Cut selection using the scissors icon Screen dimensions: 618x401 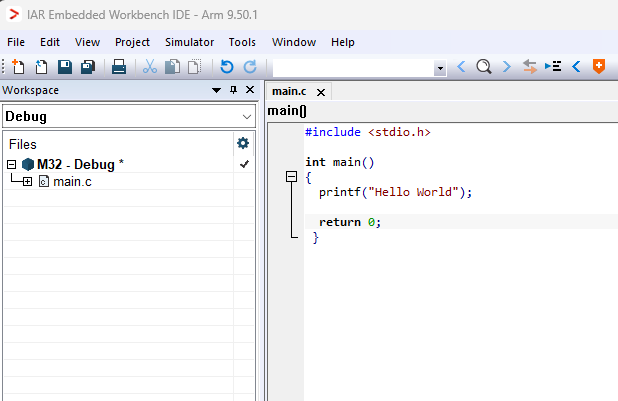coord(150,67)
